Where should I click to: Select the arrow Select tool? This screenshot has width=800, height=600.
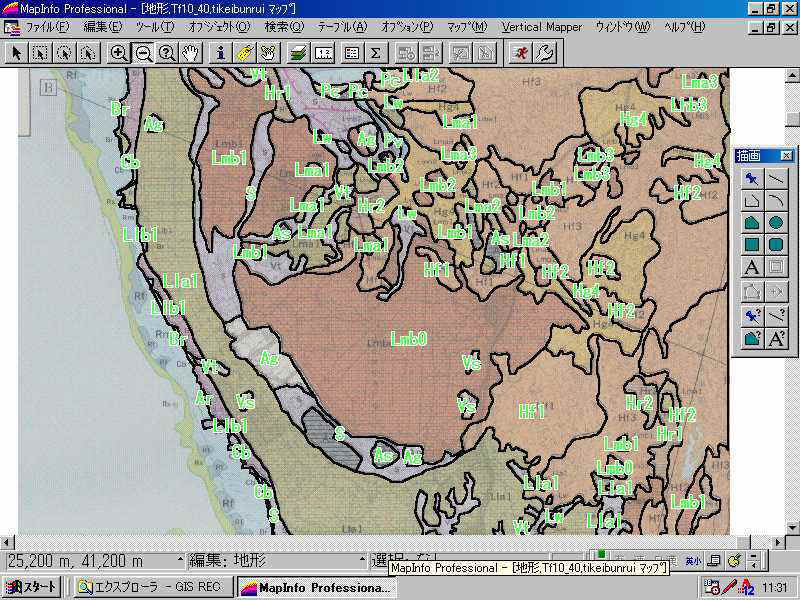pyautogui.click(x=17, y=53)
